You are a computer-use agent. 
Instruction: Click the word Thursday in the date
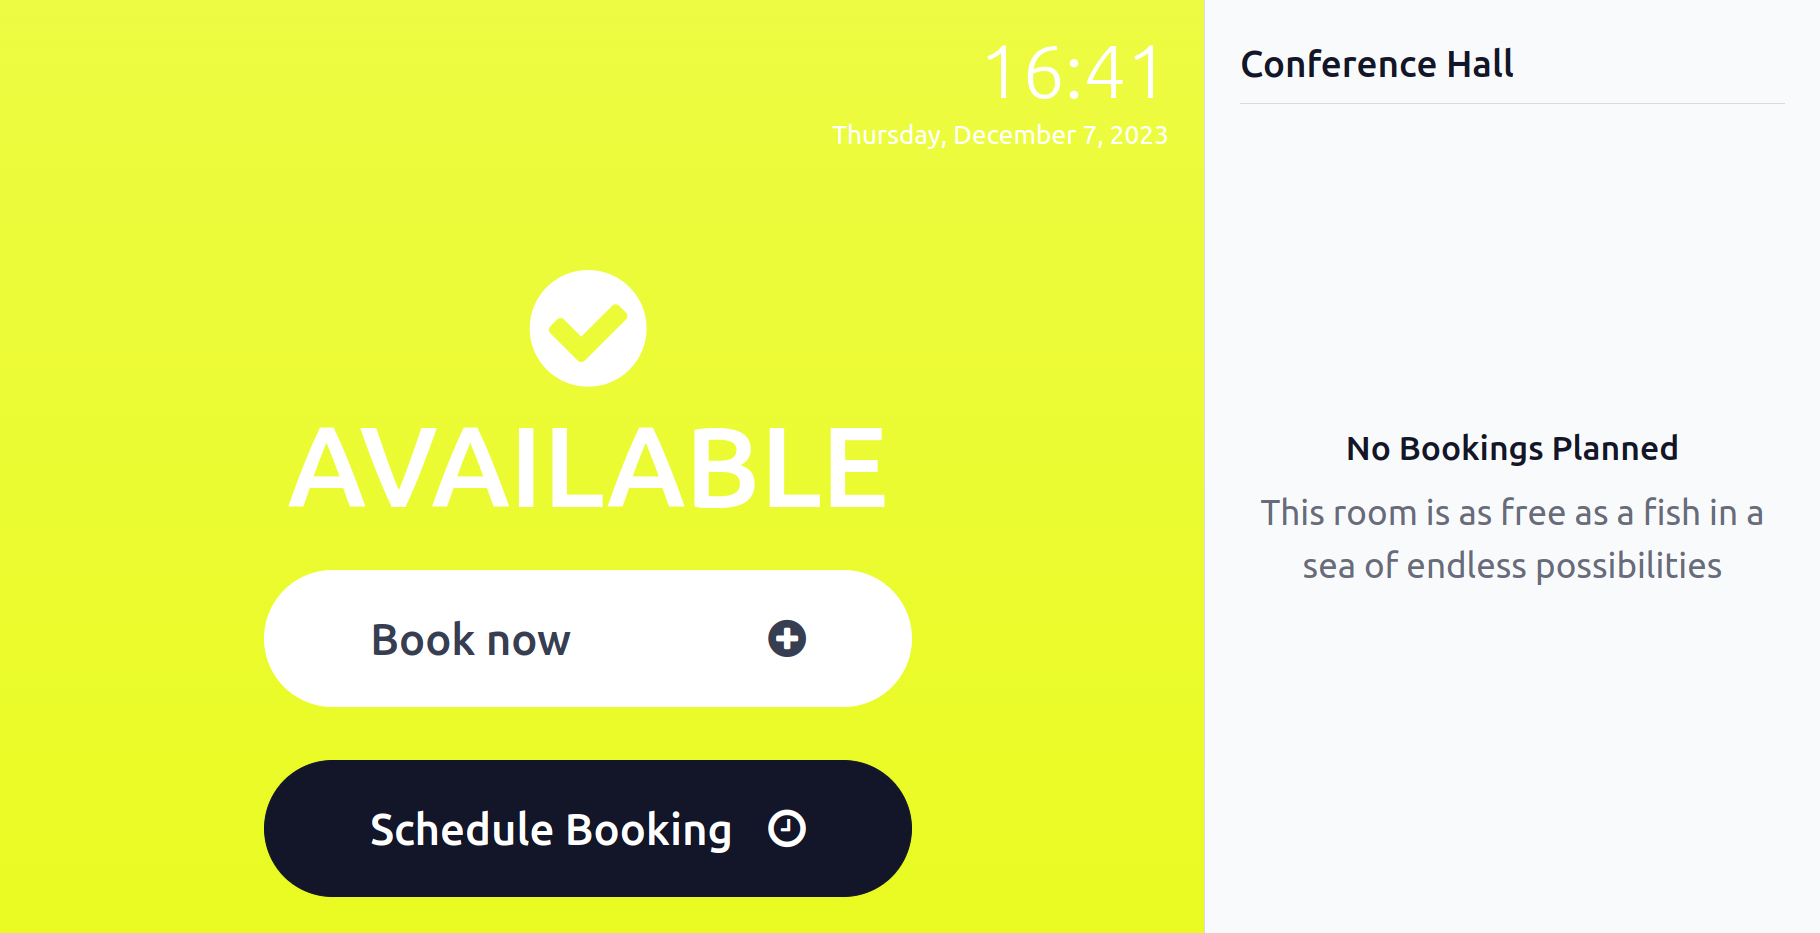pyautogui.click(x=887, y=135)
